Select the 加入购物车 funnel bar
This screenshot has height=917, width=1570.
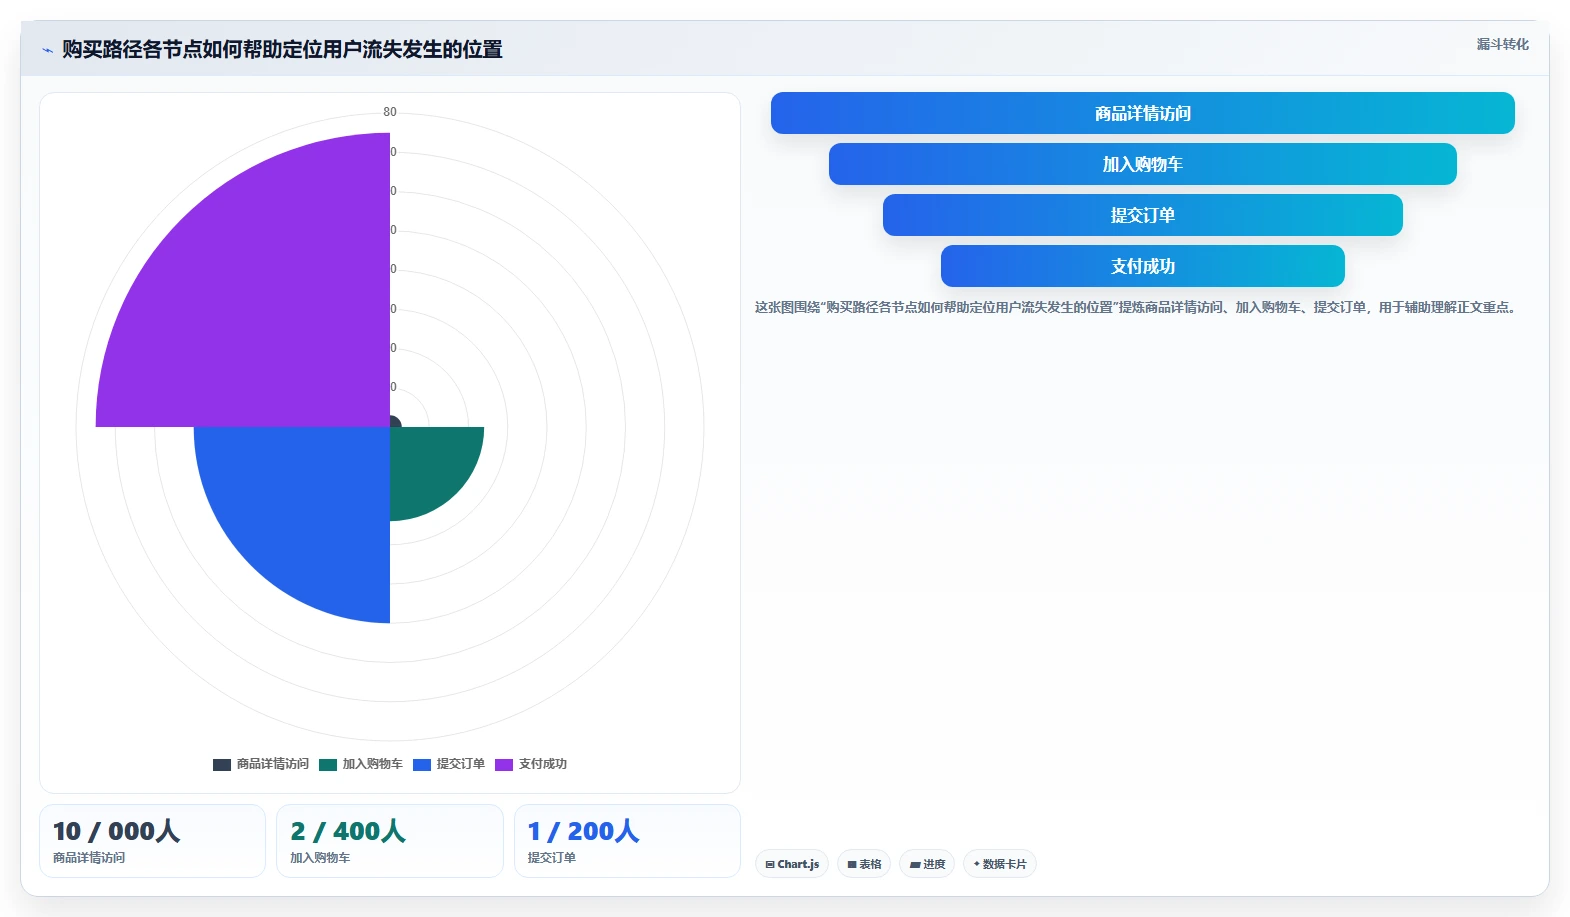point(1142,164)
